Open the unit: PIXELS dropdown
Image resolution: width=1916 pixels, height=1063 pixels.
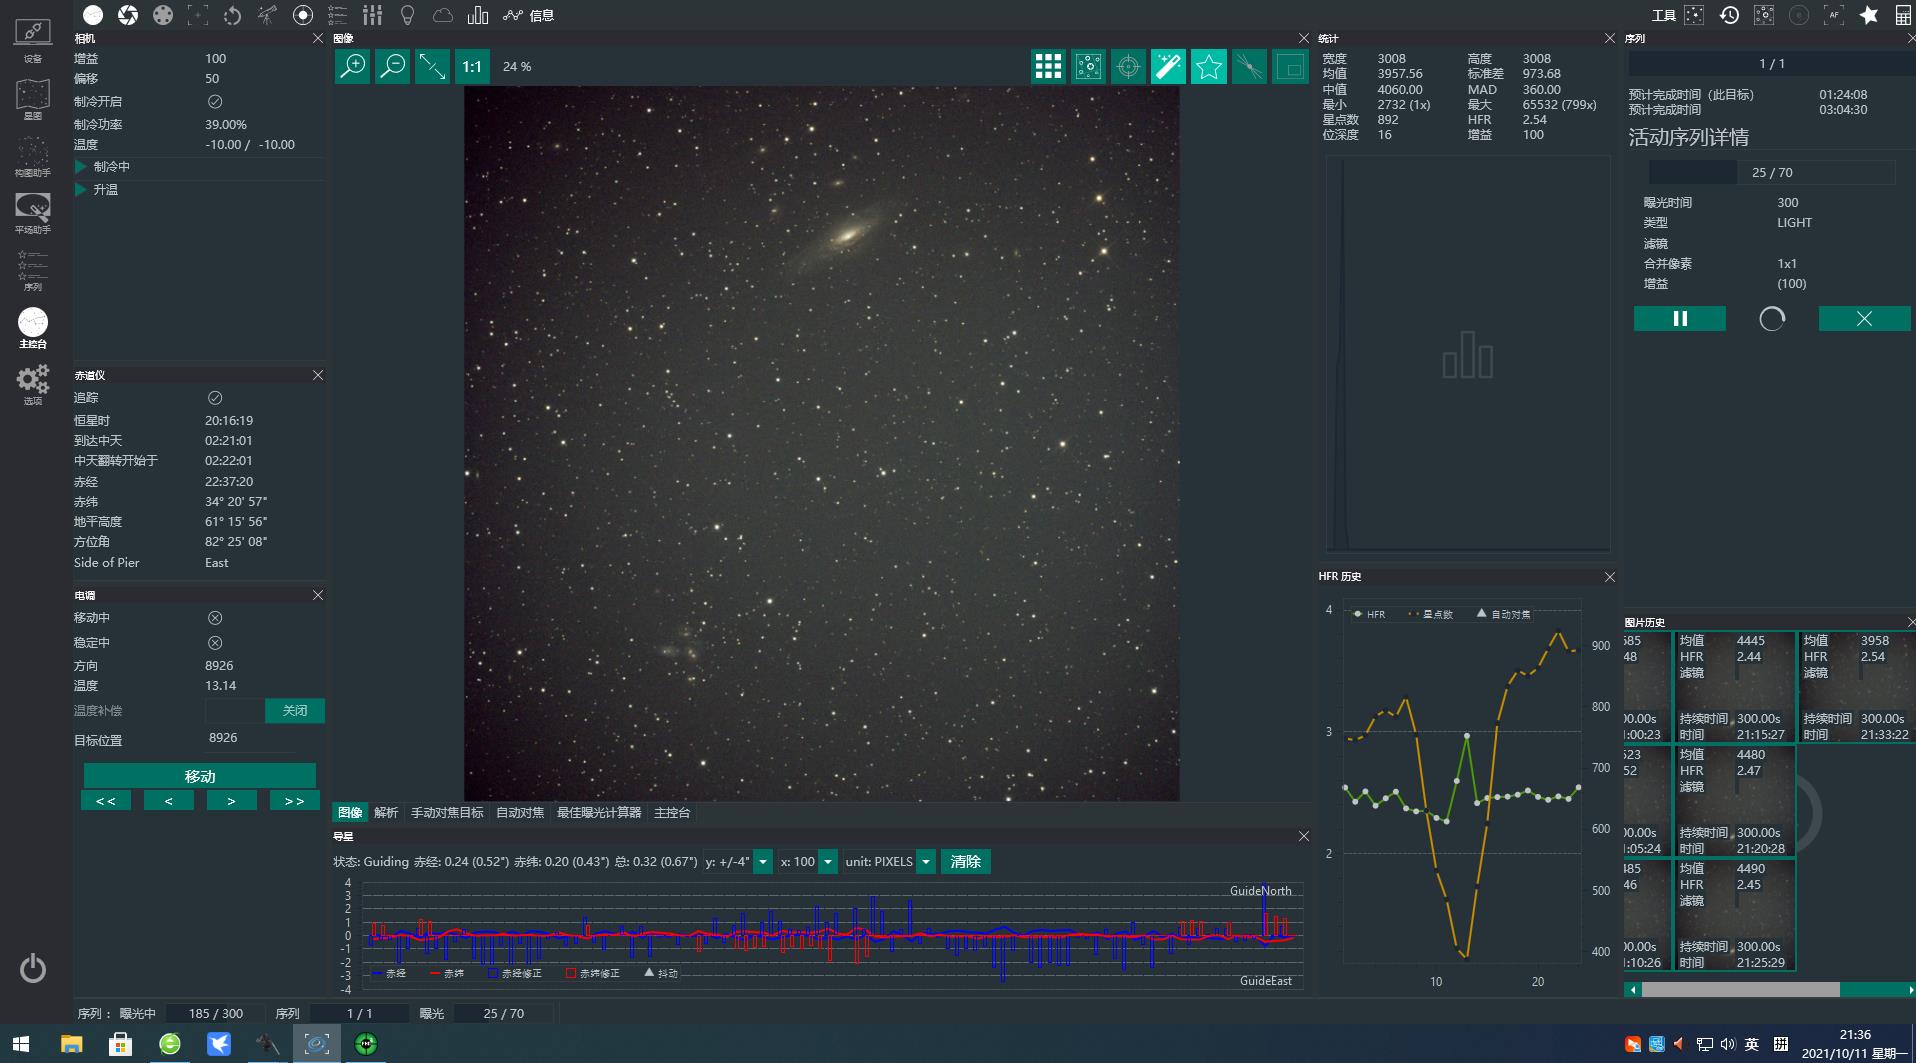point(926,862)
